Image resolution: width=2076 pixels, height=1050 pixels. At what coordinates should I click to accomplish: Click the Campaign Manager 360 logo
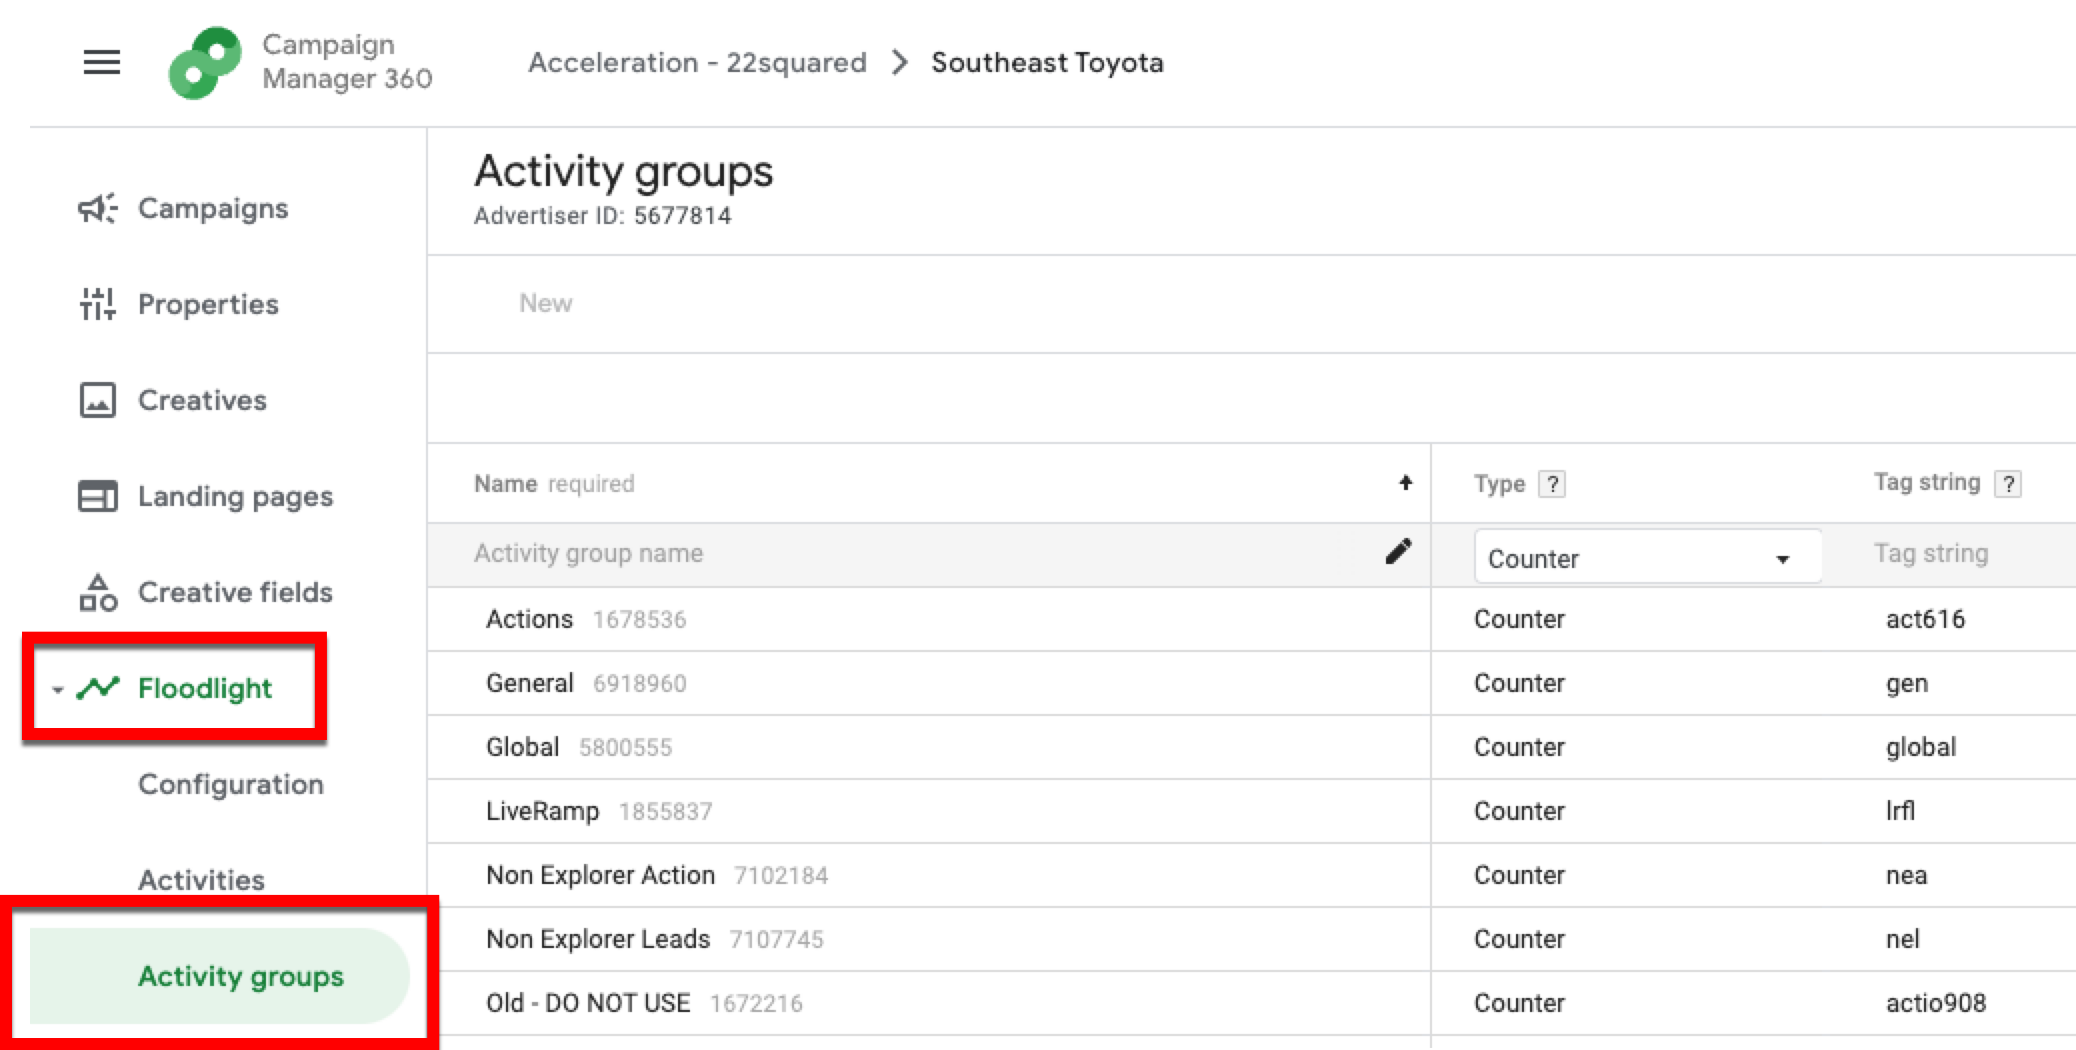point(205,63)
